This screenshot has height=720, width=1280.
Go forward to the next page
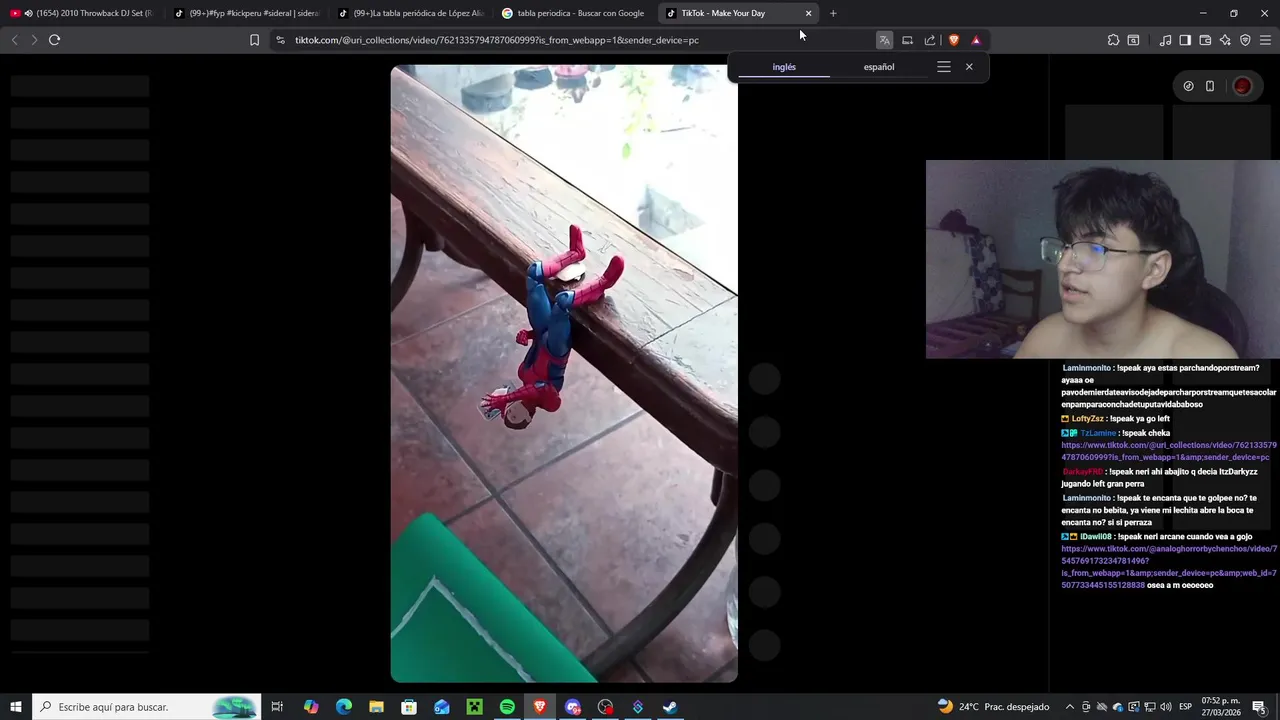(34, 40)
